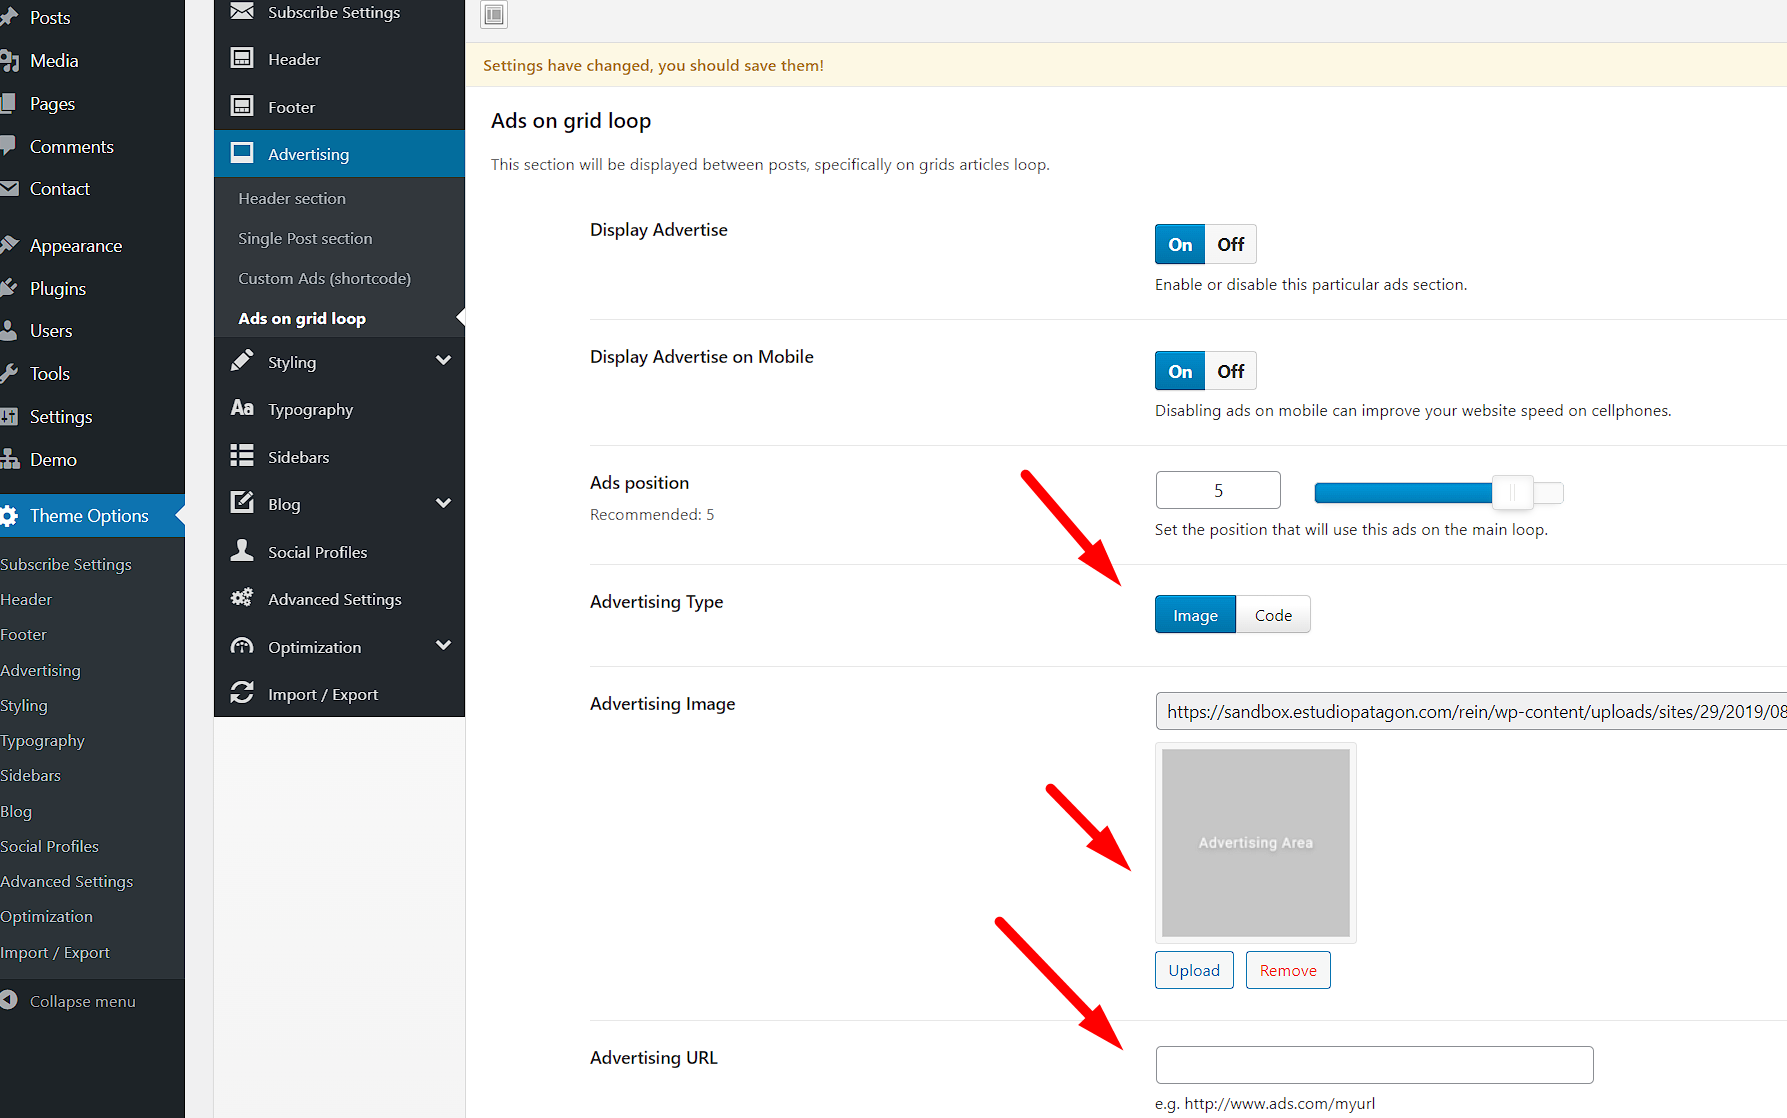The image size is (1787, 1118).
Task: Select Code as Advertising Type
Action: point(1273,615)
